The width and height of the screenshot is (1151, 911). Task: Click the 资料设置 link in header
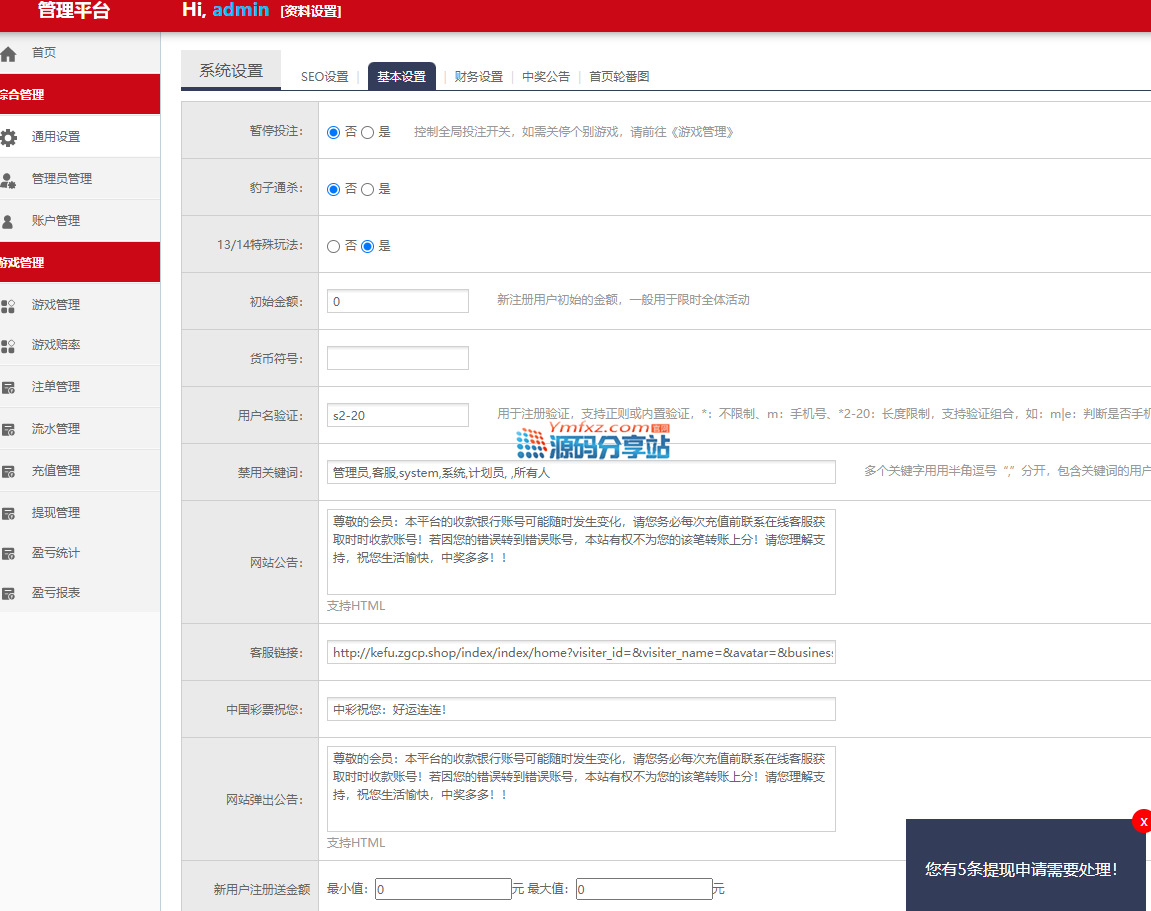click(x=310, y=12)
